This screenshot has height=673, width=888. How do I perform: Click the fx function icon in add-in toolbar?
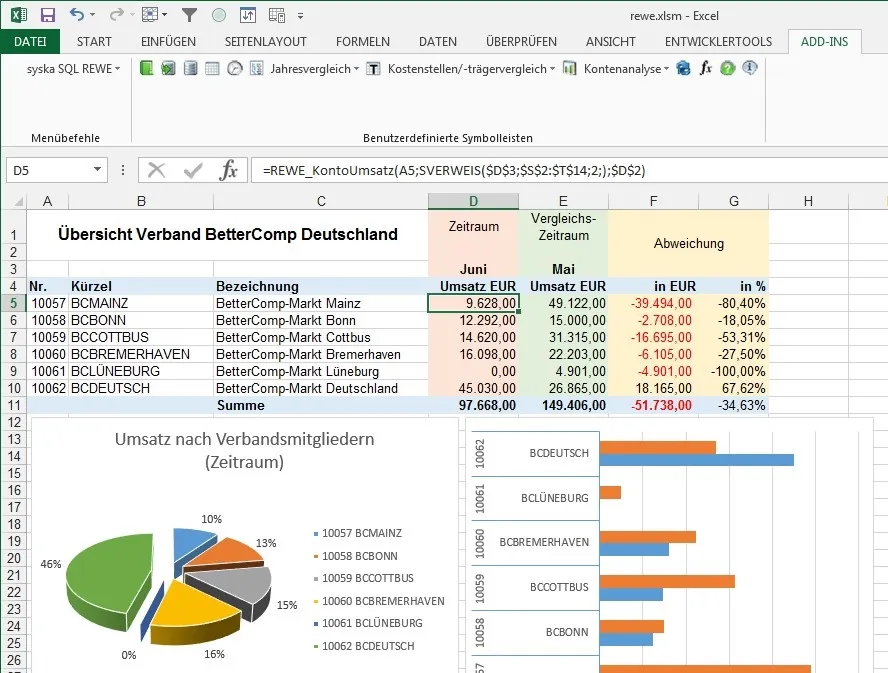point(706,69)
